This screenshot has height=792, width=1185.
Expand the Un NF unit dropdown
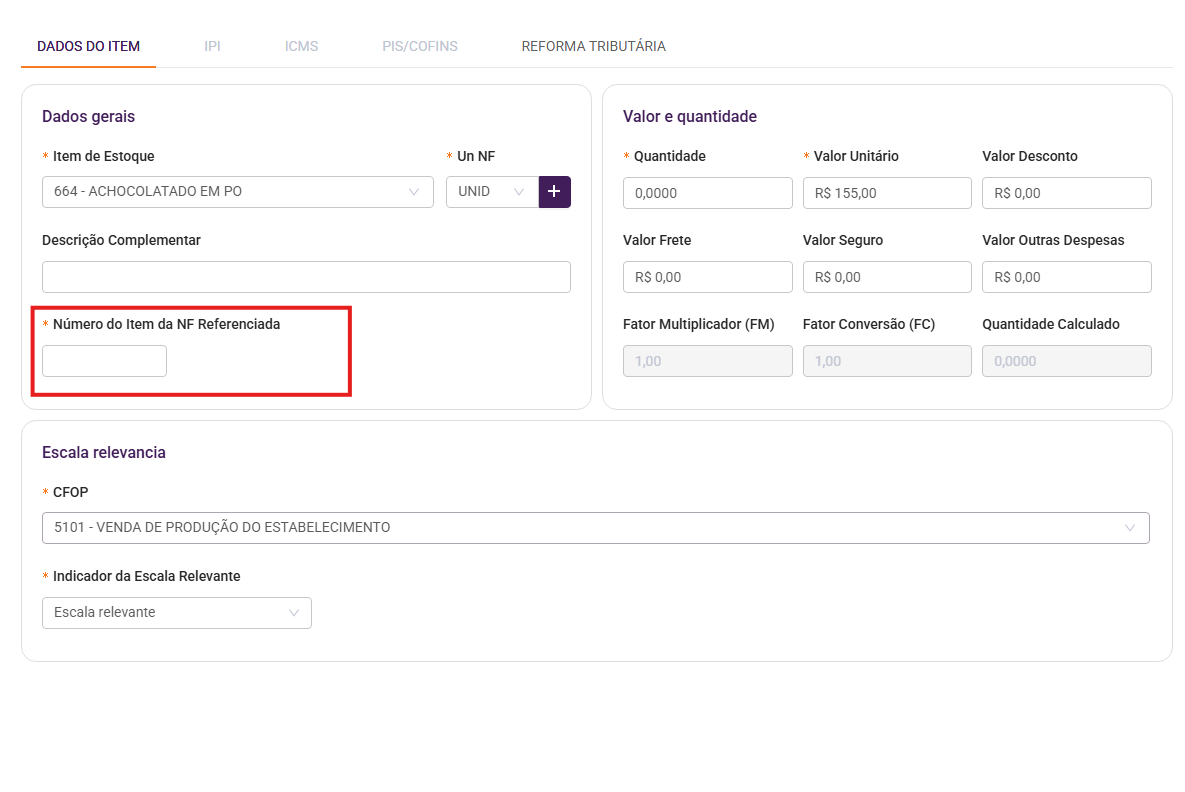[x=491, y=192]
